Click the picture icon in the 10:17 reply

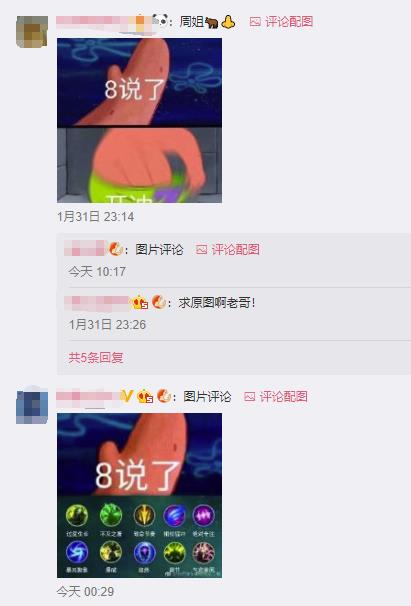(x=201, y=250)
